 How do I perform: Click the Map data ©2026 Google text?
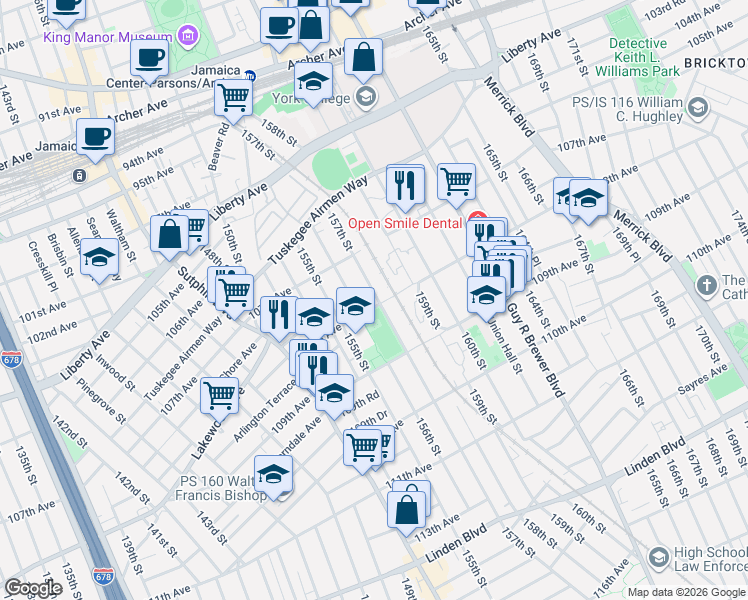coord(686,592)
